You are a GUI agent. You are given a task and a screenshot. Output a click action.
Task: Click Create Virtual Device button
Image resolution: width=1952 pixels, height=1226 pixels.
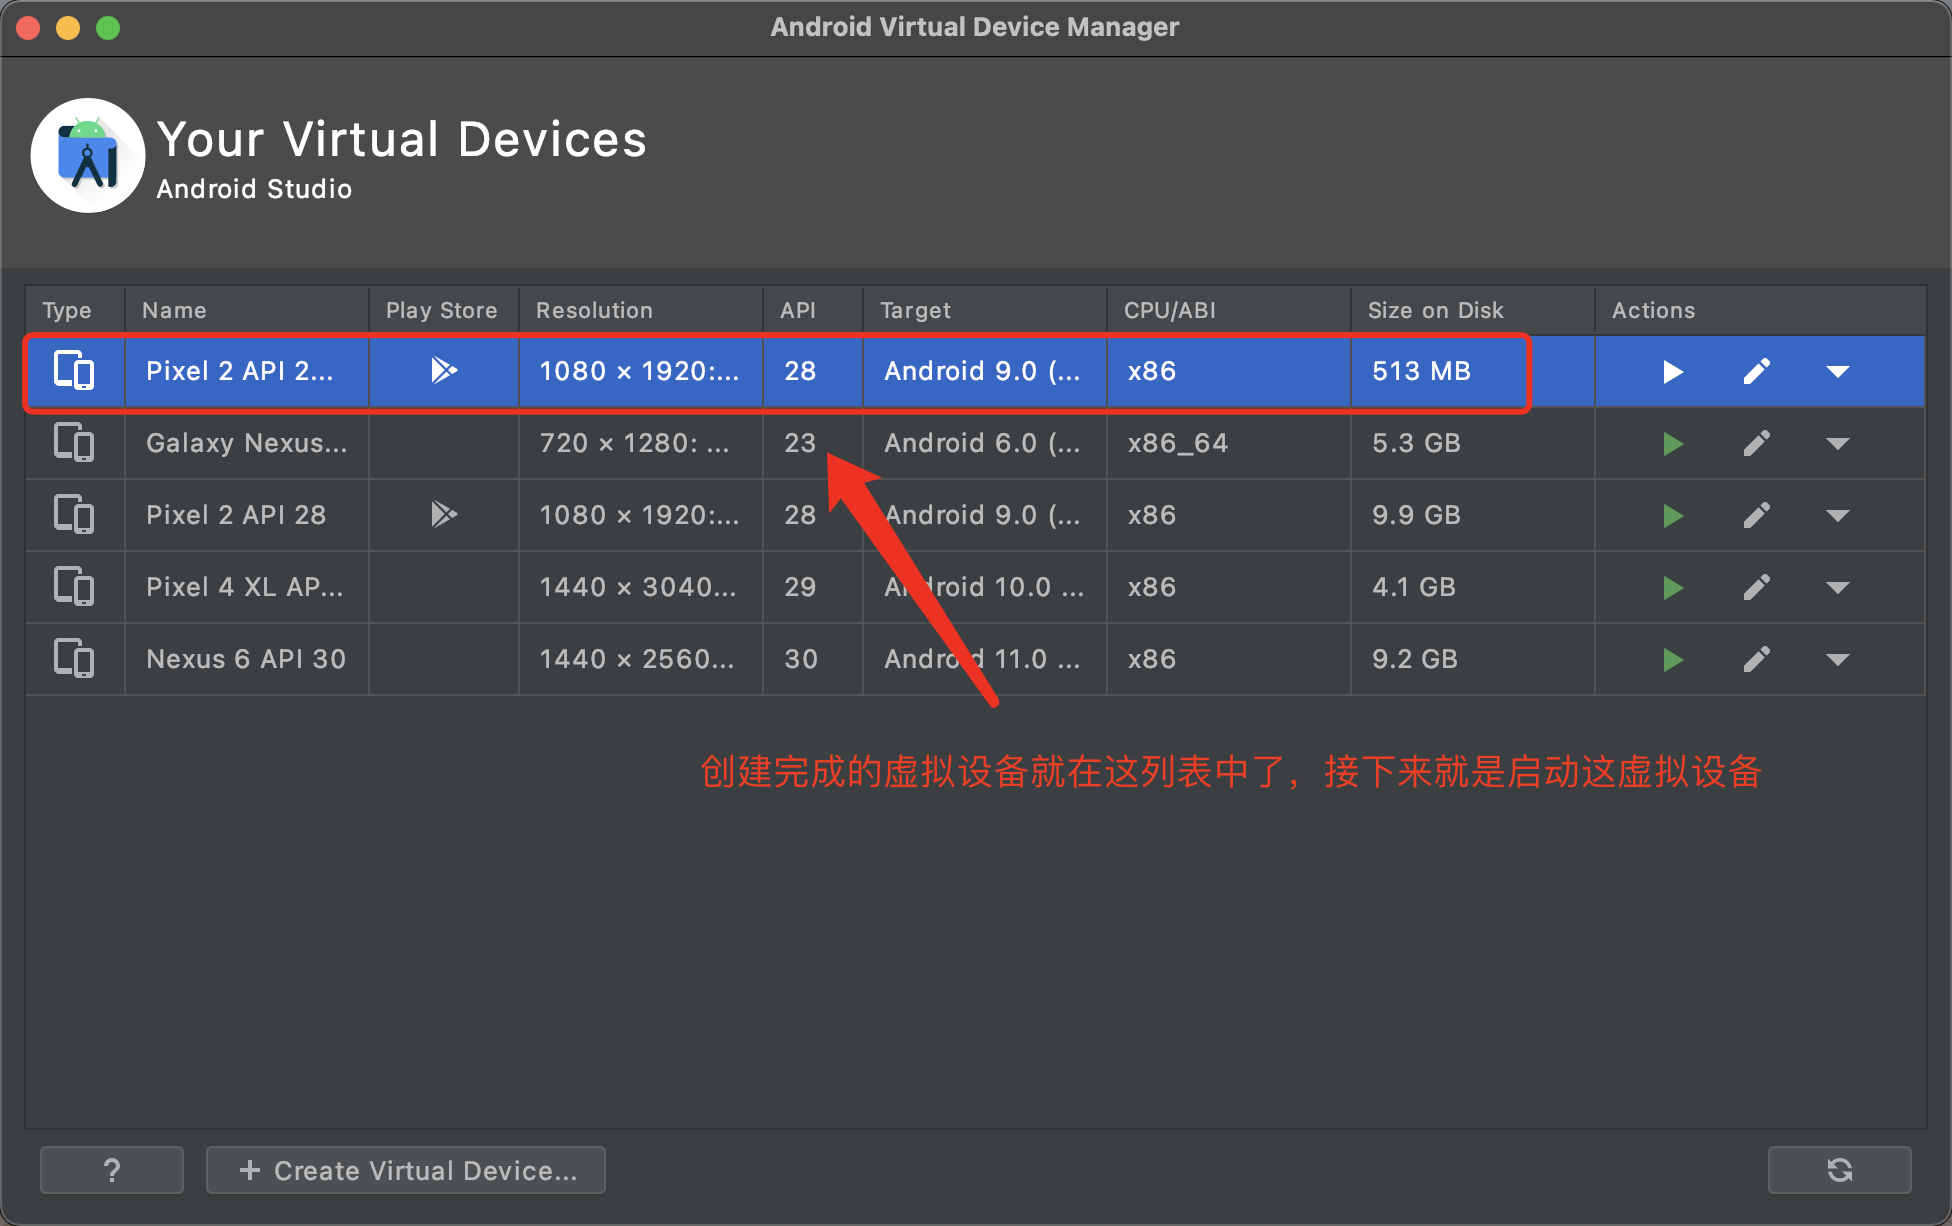click(x=406, y=1170)
